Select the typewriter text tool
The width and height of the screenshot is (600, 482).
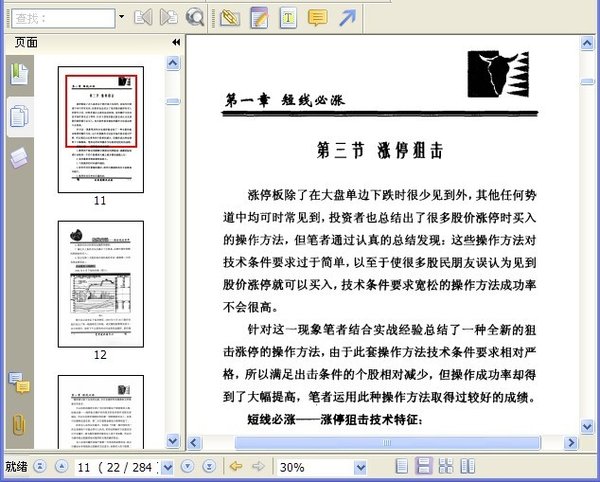click(x=288, y=18)
